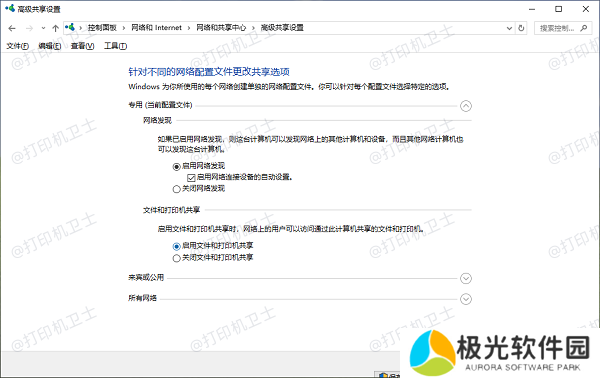Select 网络和共享中心 breadcrumb
This screenshot has width=600, height=378.
click(221, 28)
